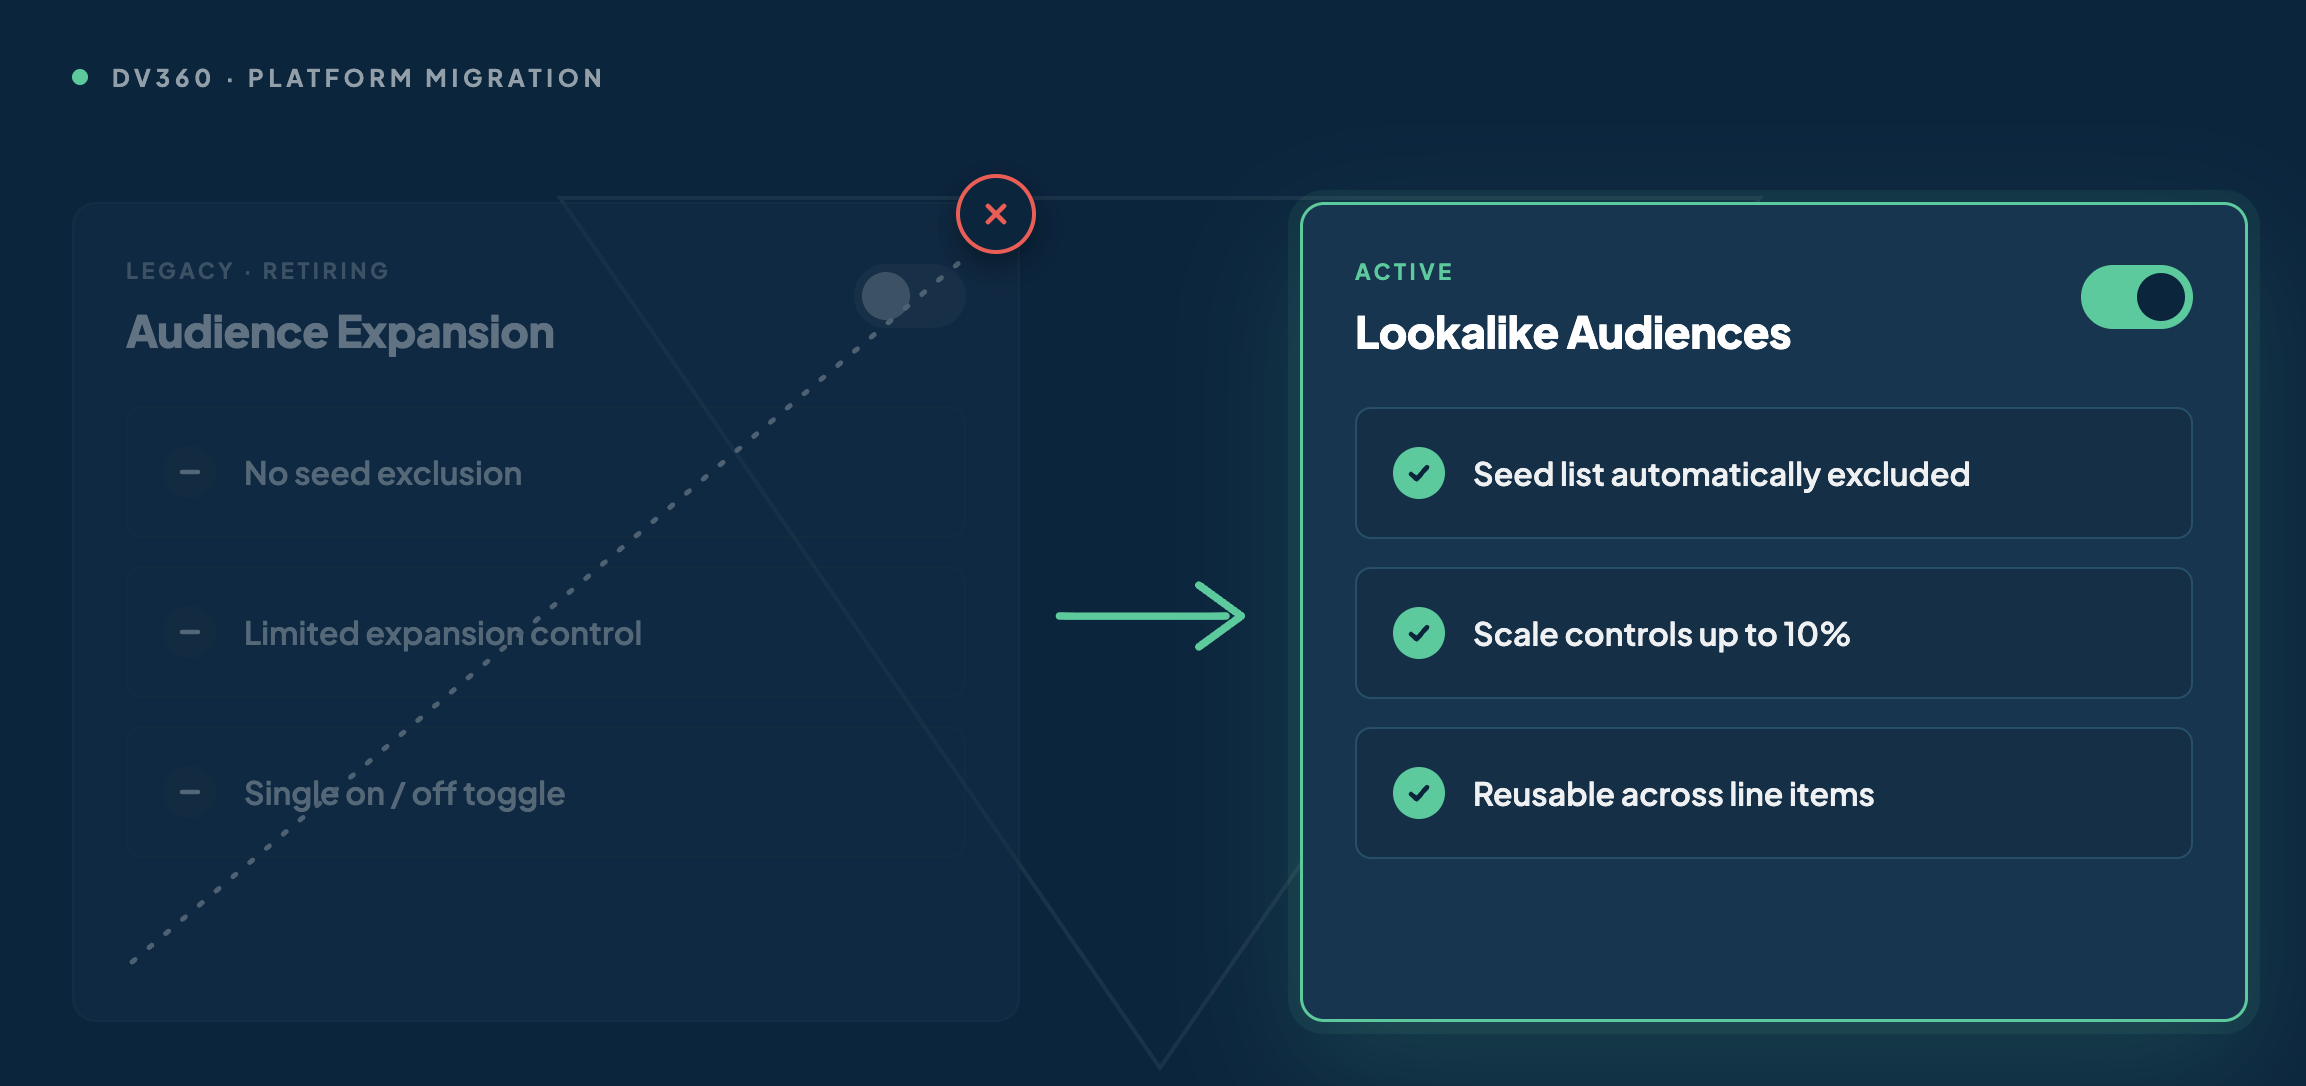Click checkmark beside Reusable across line items
Screen dimensions: 2306x1086
[x=1418, y=793]
